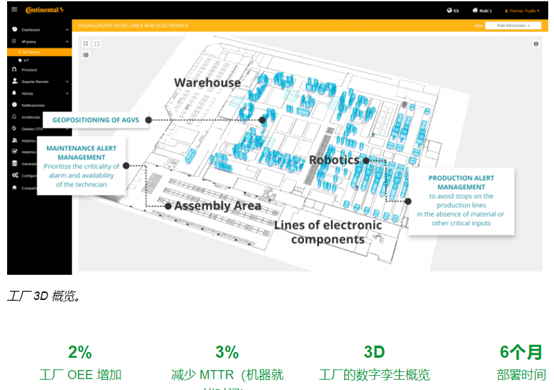Click the Rubí 1 plant link
Viewport: 554px width, 390px height.
(485, 11)
